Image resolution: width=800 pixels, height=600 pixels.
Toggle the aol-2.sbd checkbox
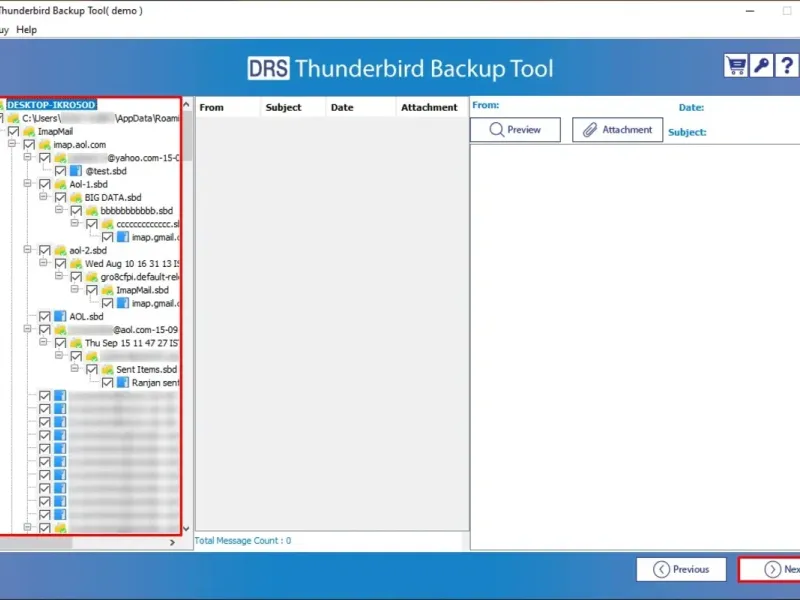(x=45, y=251)
